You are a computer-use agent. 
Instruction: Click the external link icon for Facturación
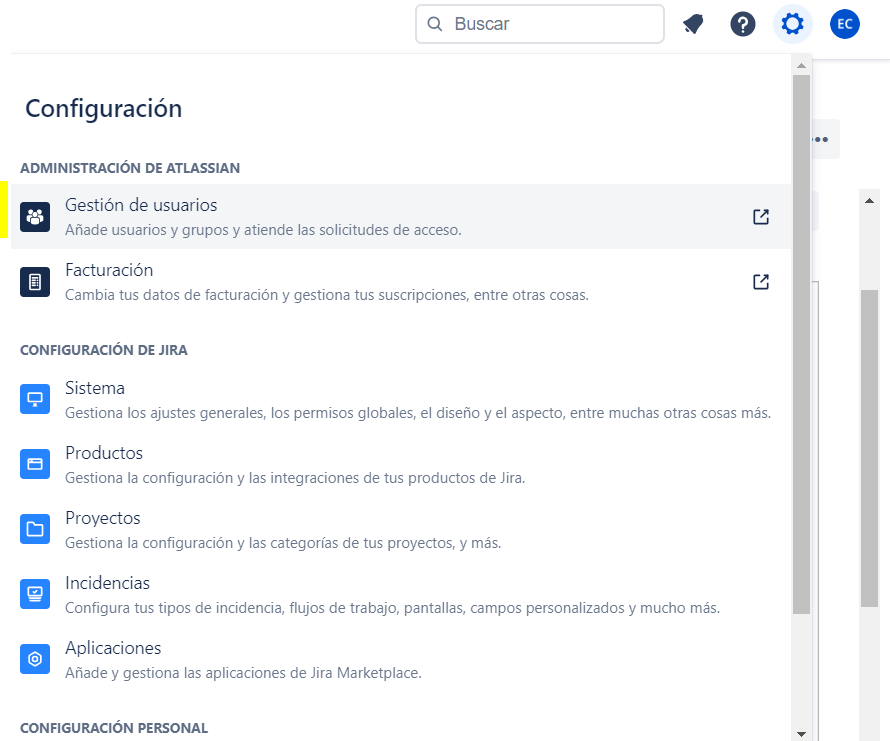click(761, 282)
